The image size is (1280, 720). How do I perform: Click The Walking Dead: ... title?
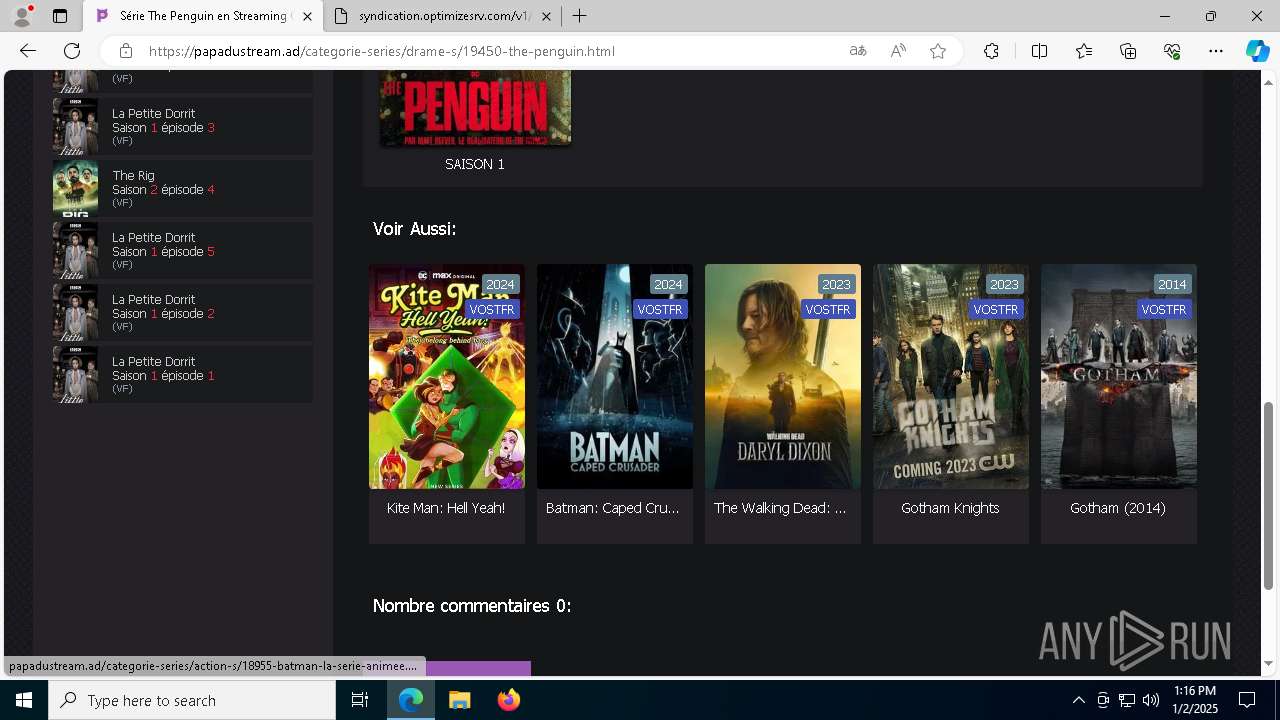tap(780, 508)
